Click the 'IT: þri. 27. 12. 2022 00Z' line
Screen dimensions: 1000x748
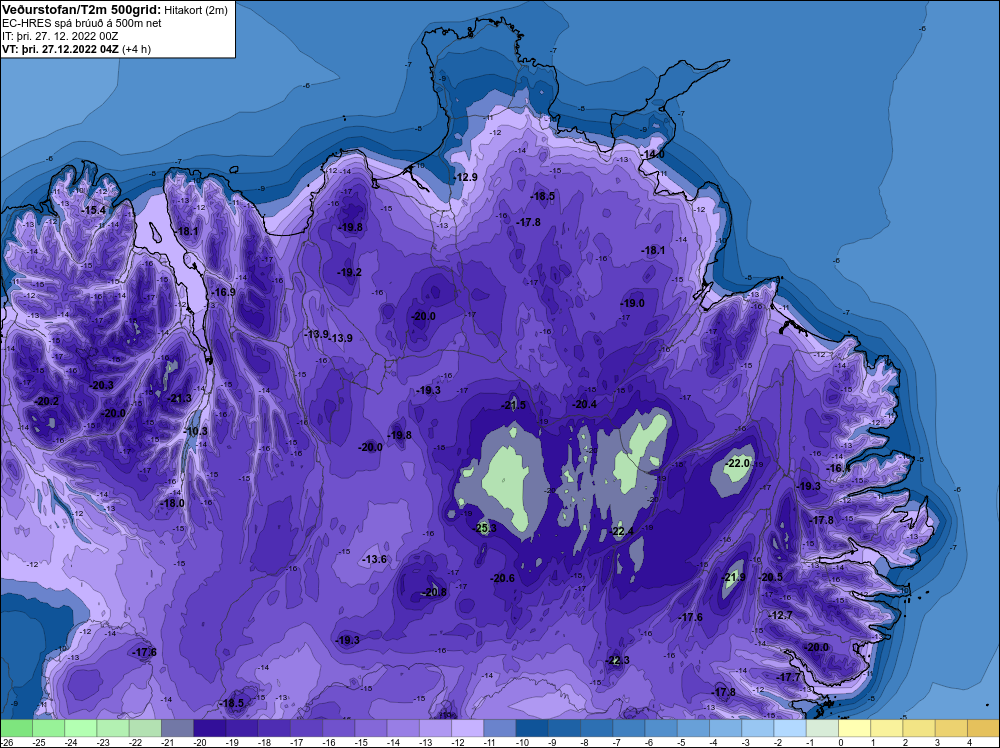tap(60, 36)
